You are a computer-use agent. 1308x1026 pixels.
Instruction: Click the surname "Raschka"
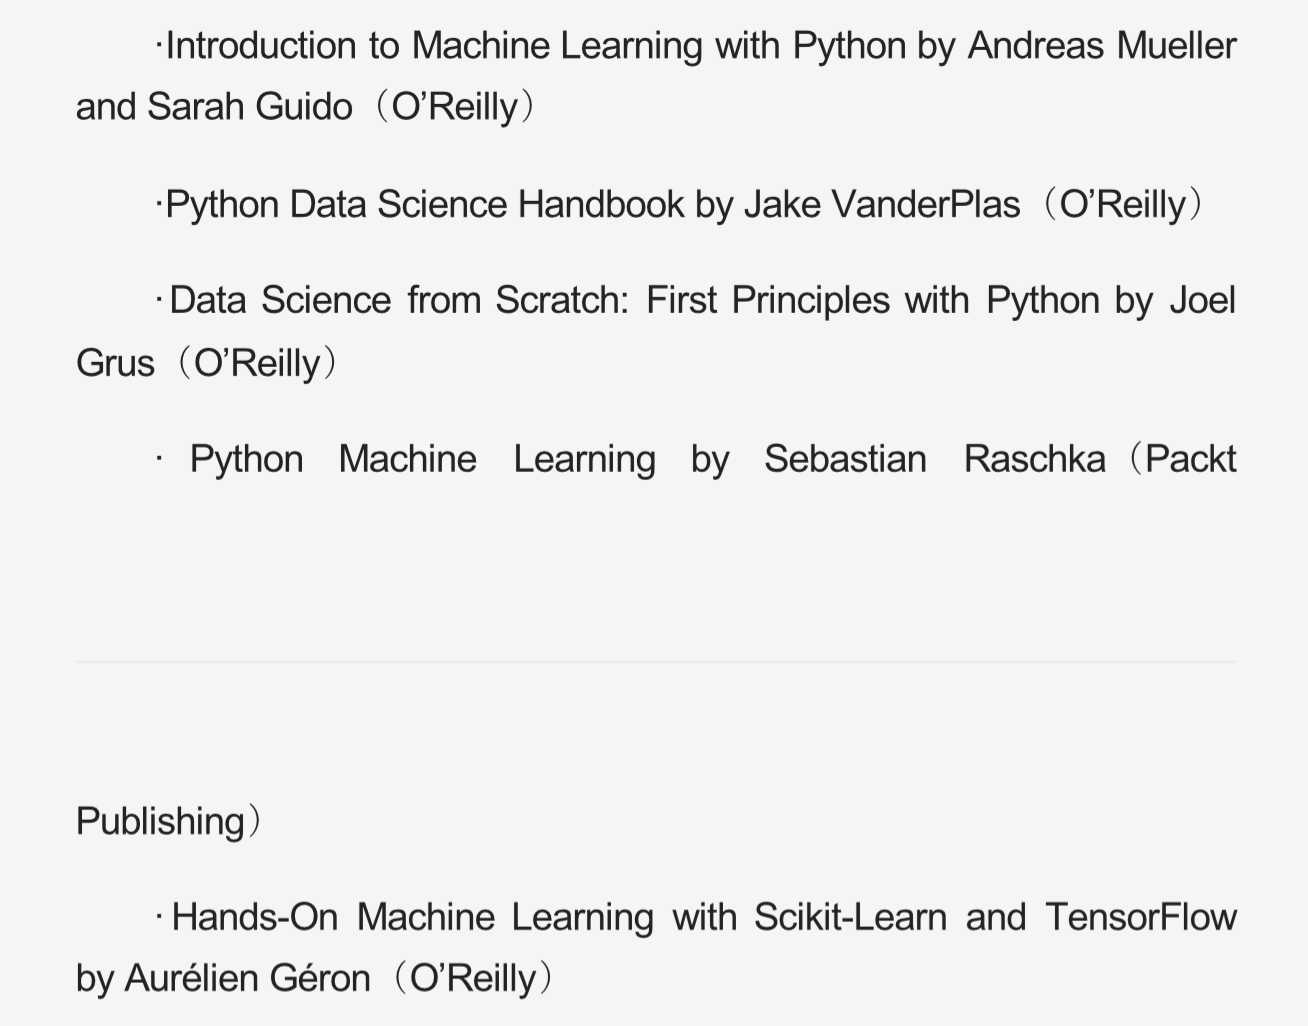1034,459
